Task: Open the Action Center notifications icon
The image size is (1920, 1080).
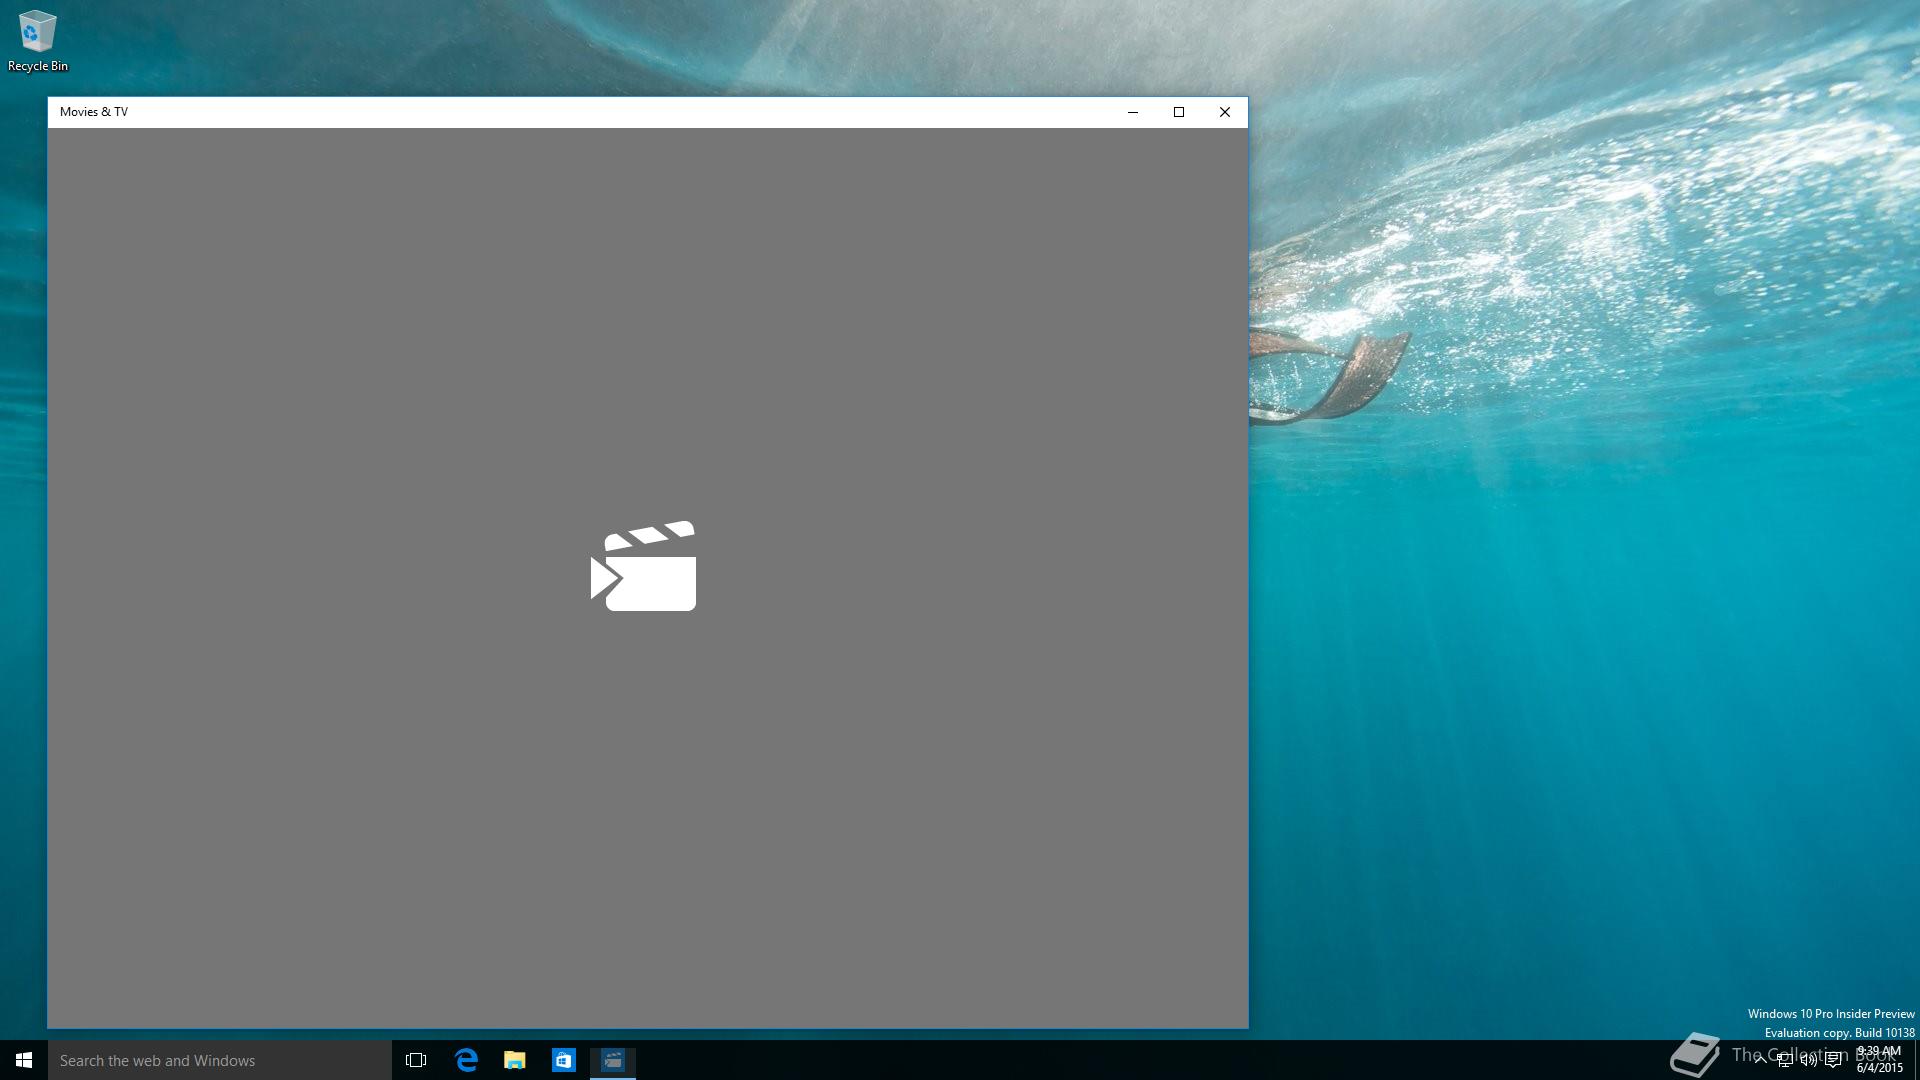Action: tap(1833, 1060)
